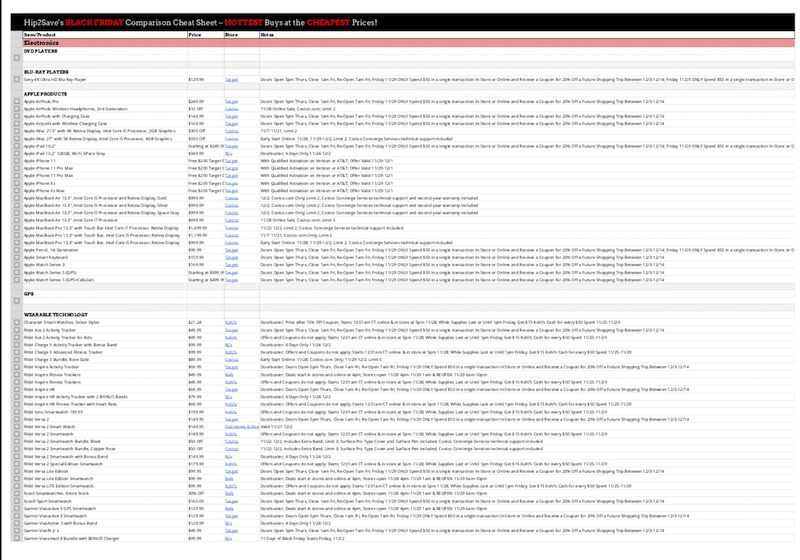Open Target store link for Apple AirPods Pro
Image resolution: width=800 pixels, height=560 pixels.
coord(231,101)
